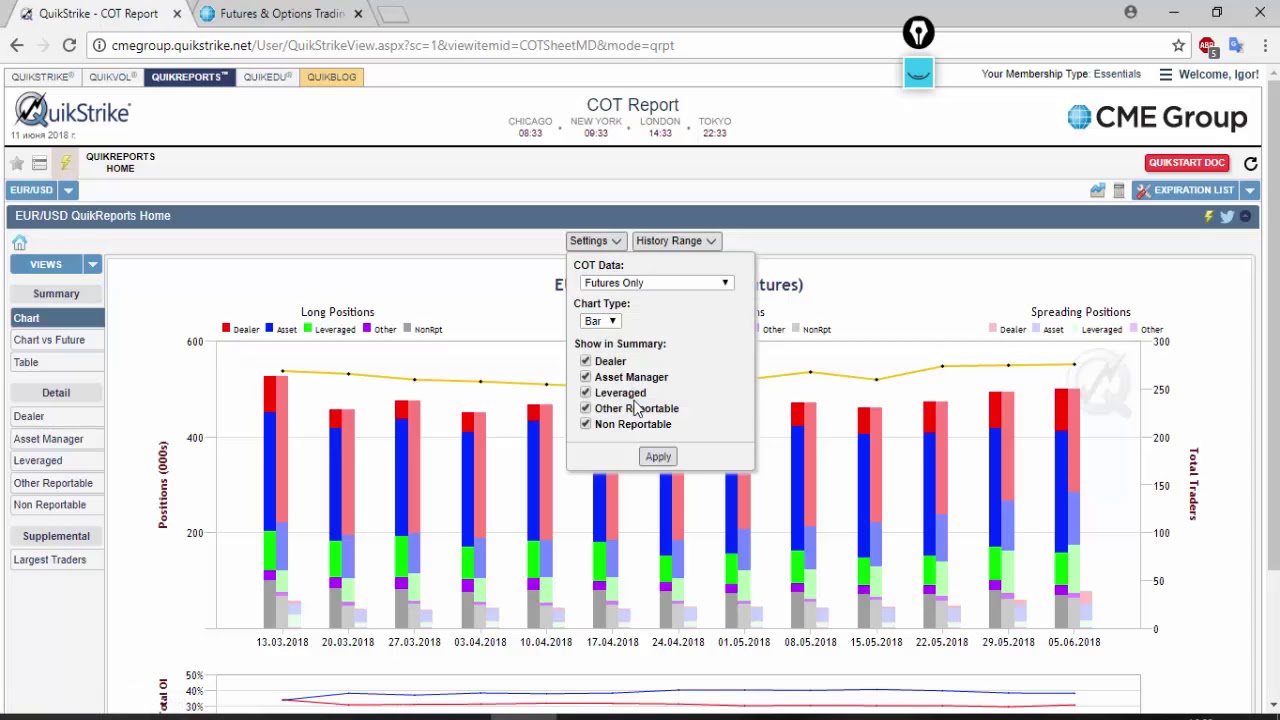The image size is (1280, 720).
Task: Click the list view icon beside the star
Action: click(x=40, y=163)
